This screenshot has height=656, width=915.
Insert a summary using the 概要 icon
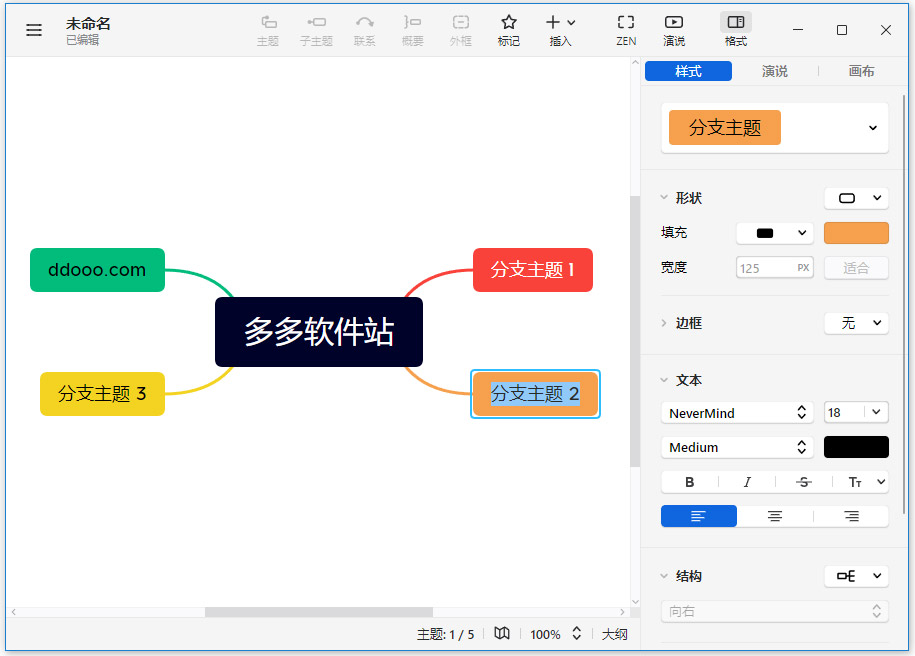pos(412,29)
